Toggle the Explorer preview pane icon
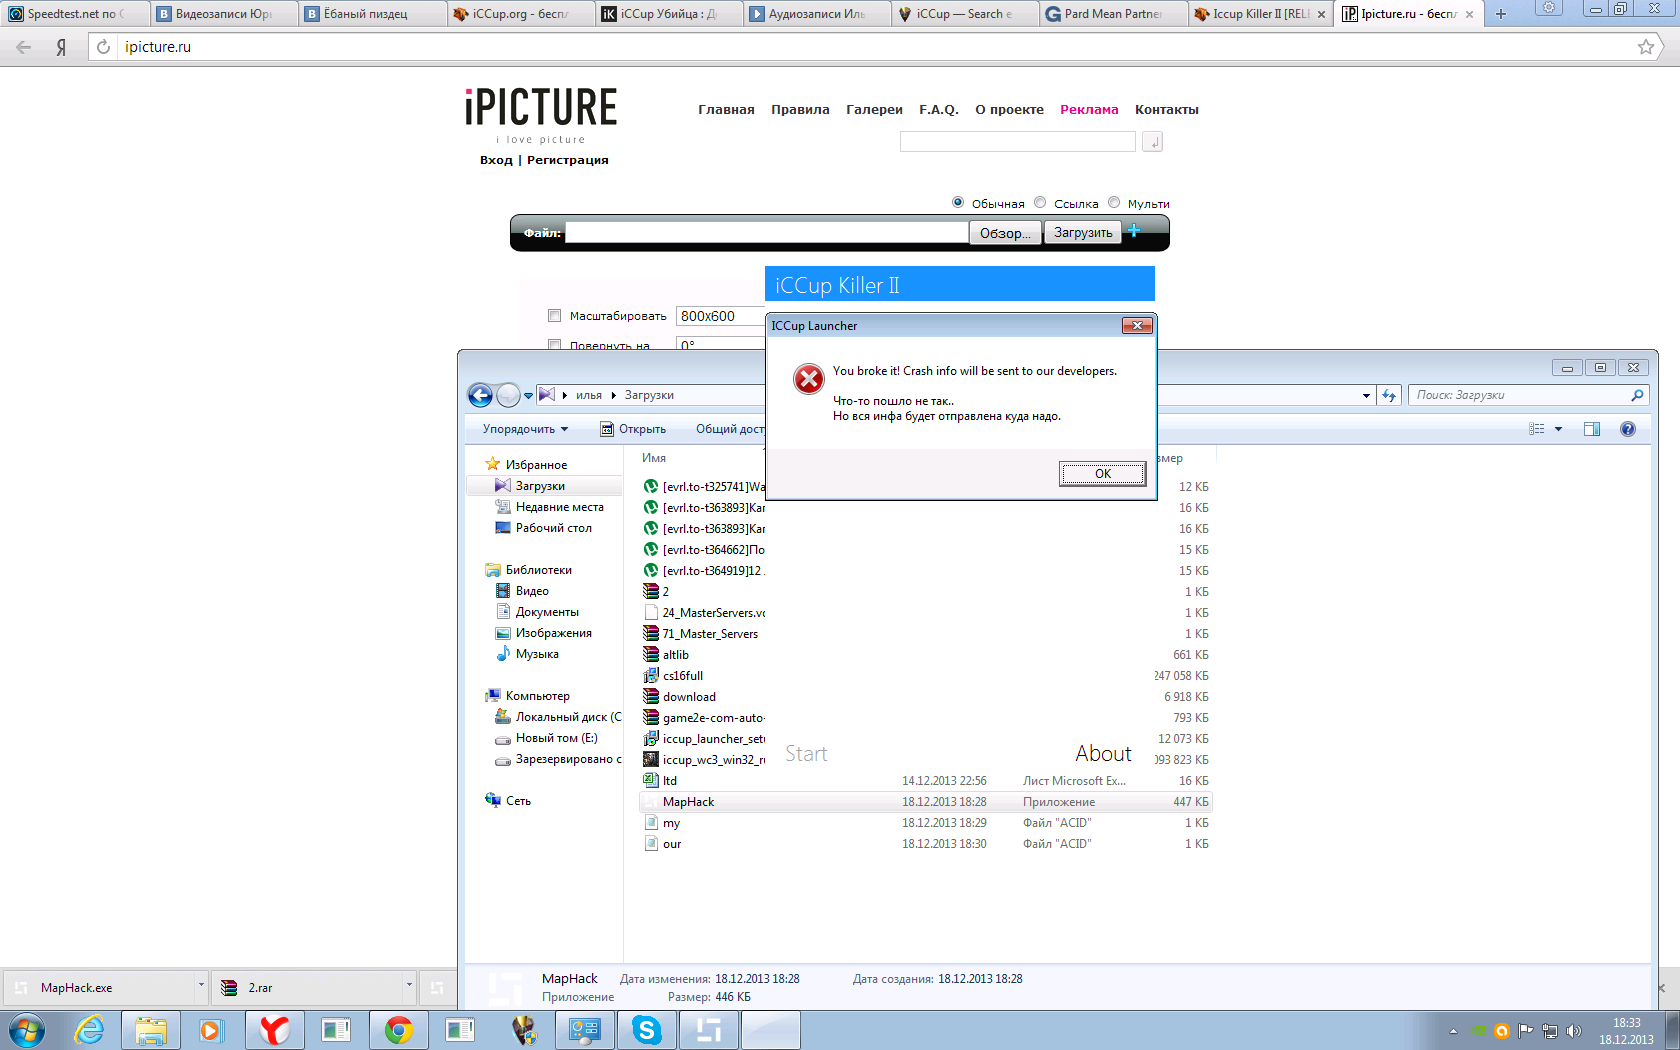 1592,429
